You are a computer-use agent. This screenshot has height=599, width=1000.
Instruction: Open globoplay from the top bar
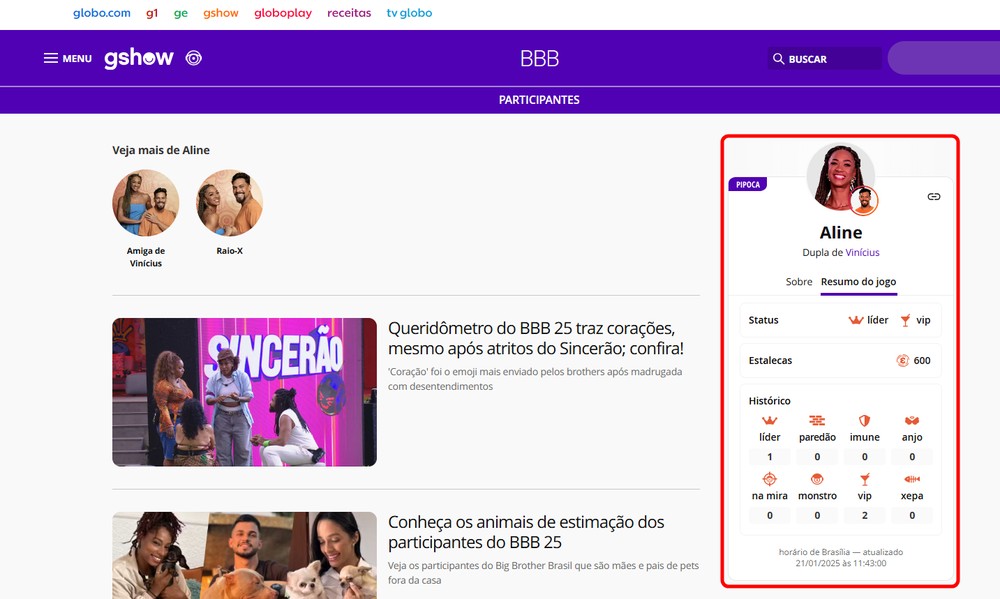pos(283,13)
